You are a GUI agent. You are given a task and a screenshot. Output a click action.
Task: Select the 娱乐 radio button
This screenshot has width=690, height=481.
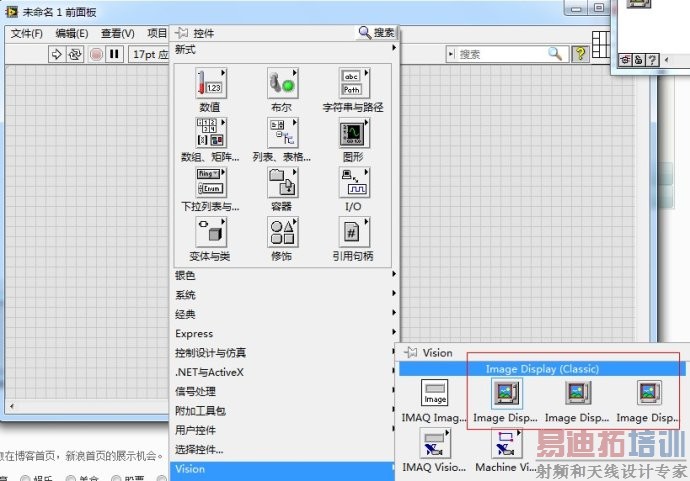tap(25, 478)
